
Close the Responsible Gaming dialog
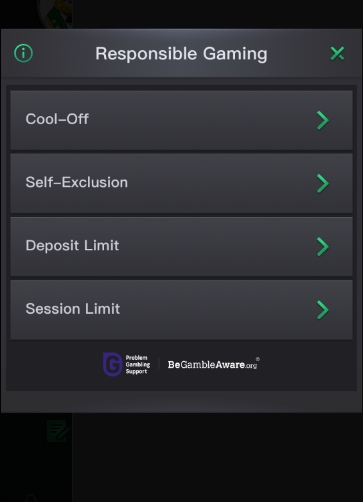click(337, 53)
